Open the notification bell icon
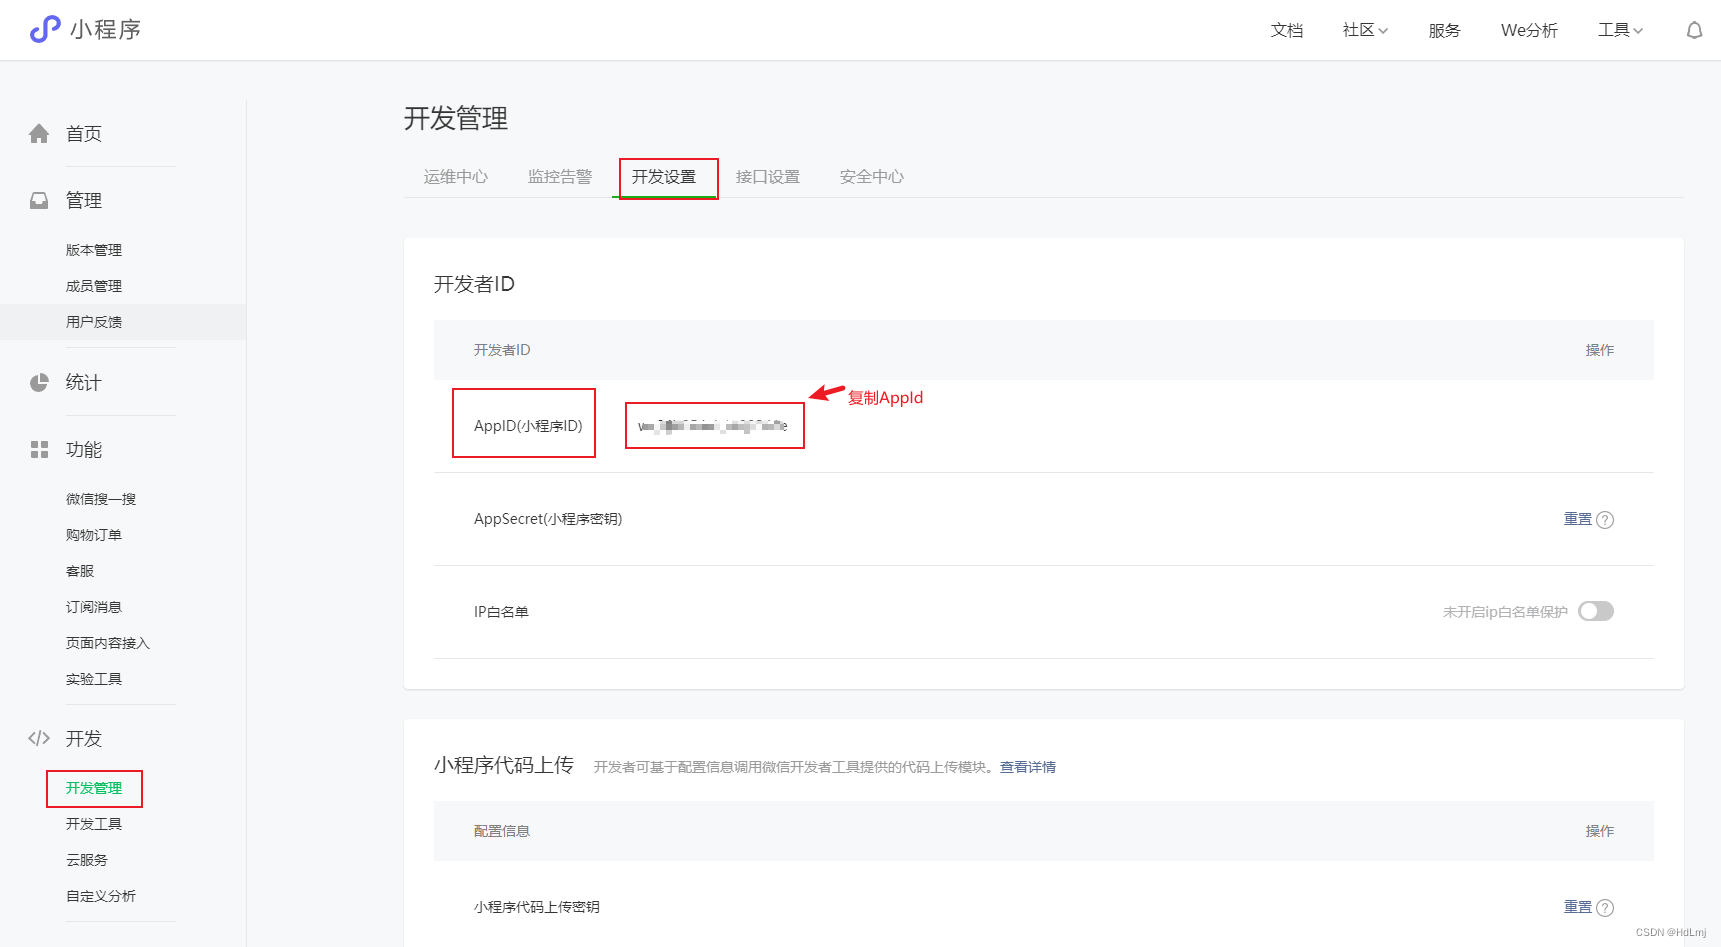1721x947 pixels. (1694, 30)
